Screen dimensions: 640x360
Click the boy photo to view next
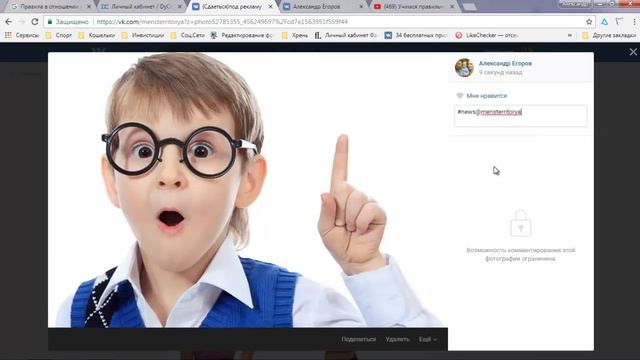pos(248,190)
